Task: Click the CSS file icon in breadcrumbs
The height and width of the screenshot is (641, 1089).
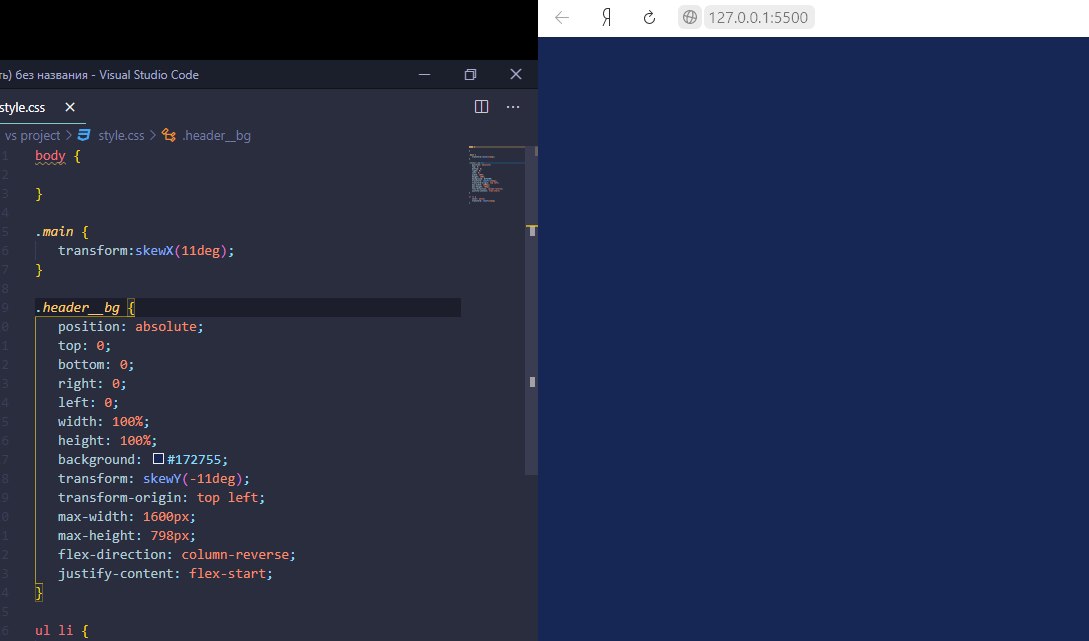Action: click(84, 135)
